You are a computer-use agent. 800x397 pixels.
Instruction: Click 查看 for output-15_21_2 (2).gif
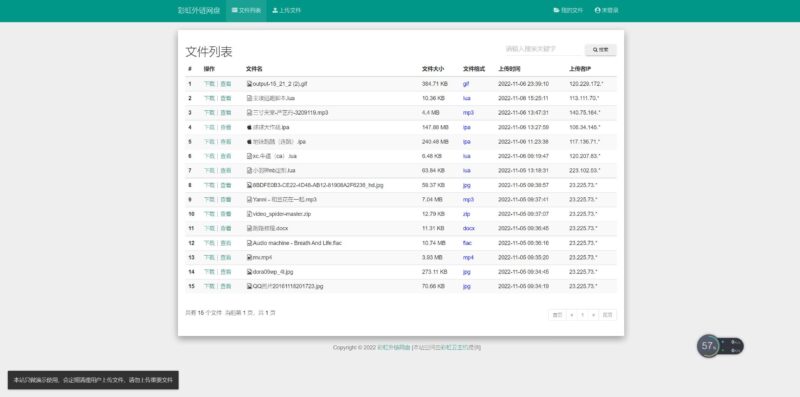pos(226,84)
